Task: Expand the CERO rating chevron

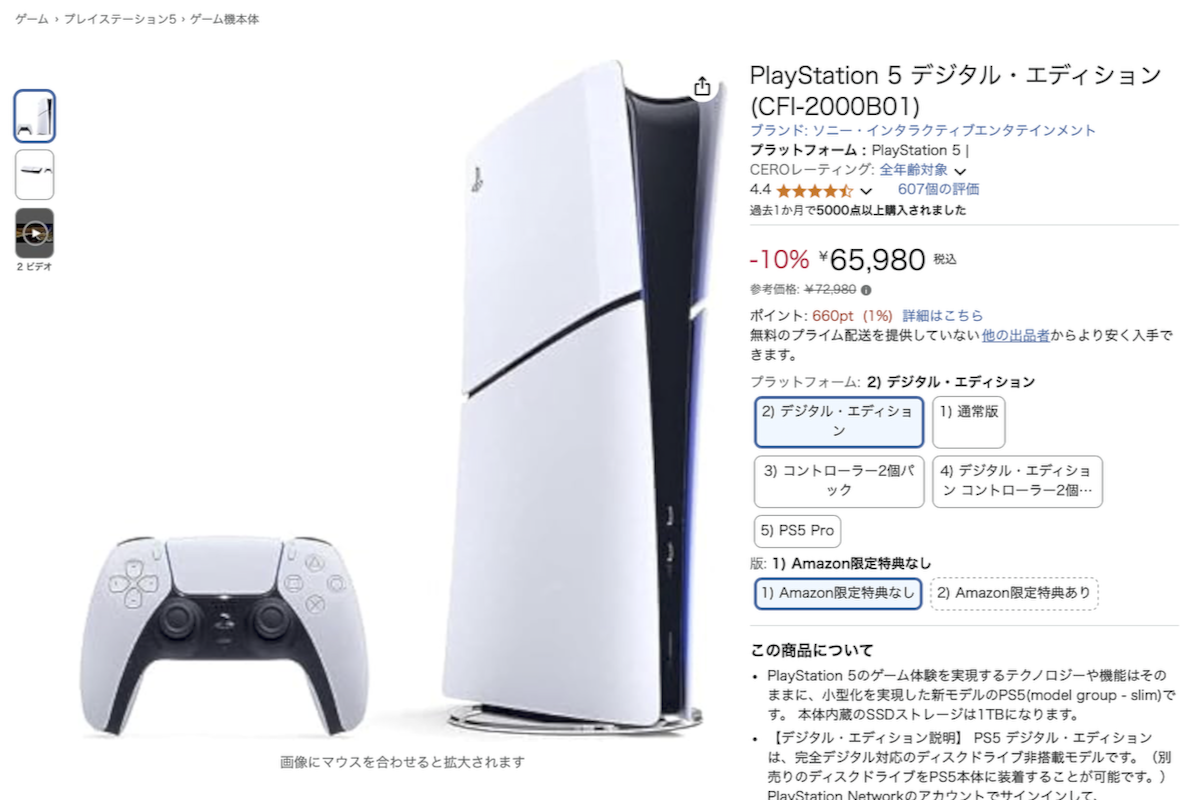Action: pyautogui.click(x=960, y=171)
